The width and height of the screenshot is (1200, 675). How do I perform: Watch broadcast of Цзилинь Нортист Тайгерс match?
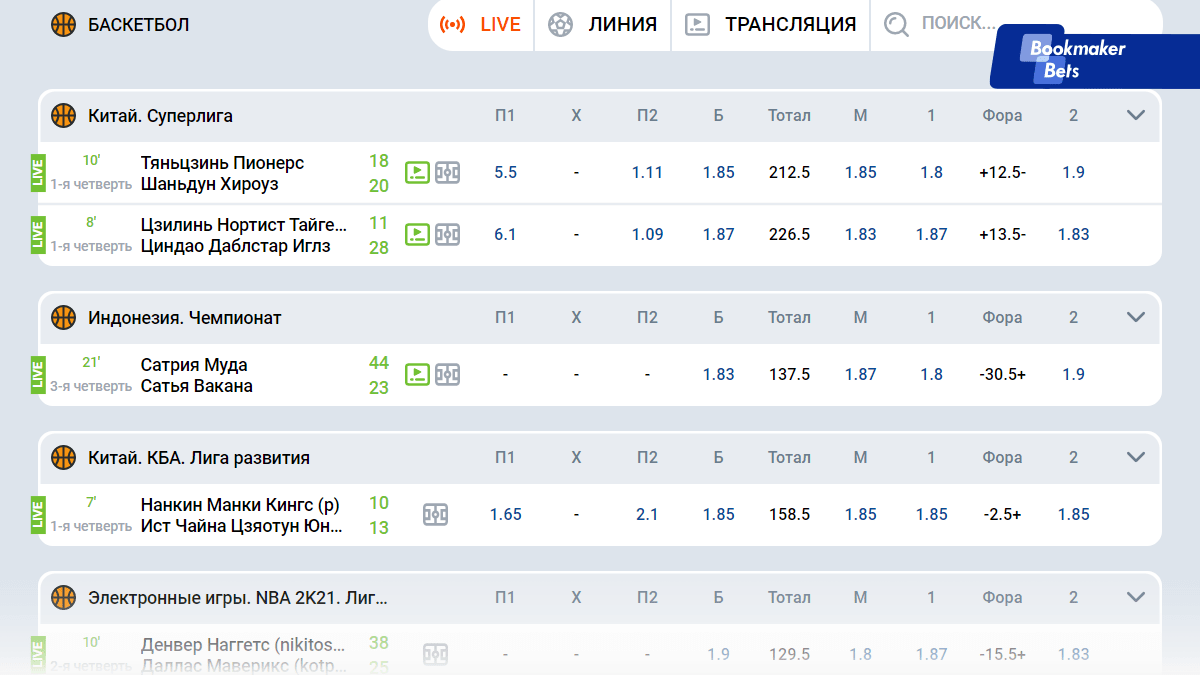[x=417, y=235]
